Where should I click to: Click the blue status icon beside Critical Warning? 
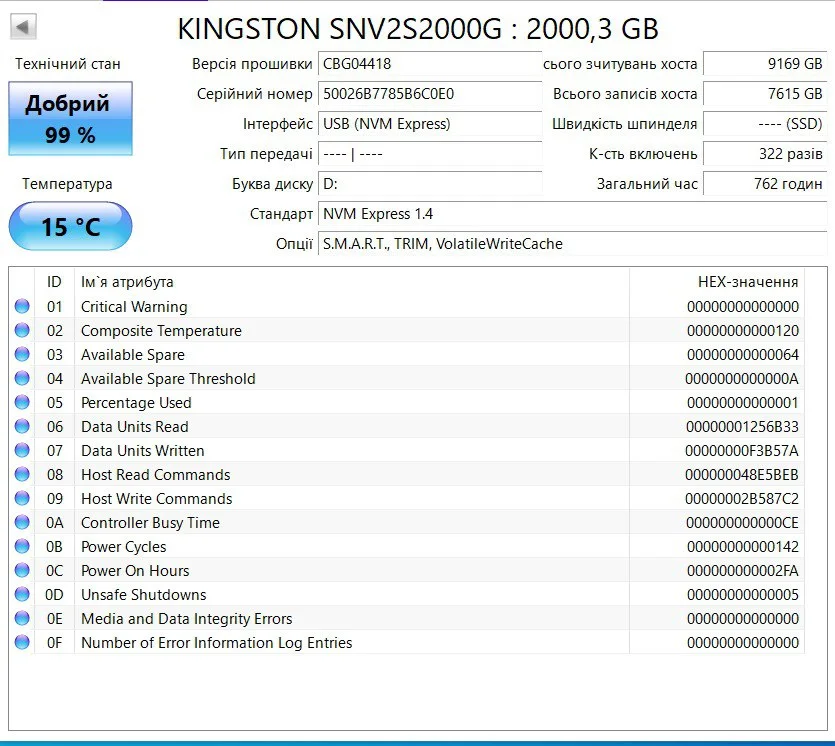pyautogui.click(x=22, y=306)
